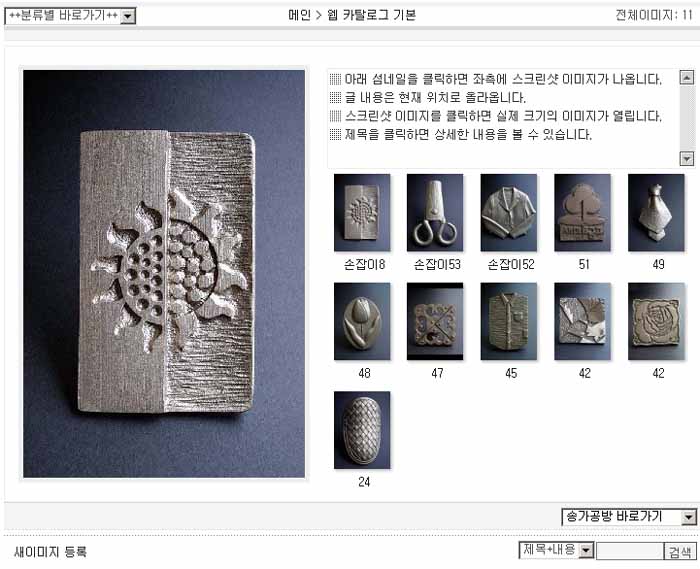Click the description box scroll up arrow
The image size is (700, 569).
687,78
